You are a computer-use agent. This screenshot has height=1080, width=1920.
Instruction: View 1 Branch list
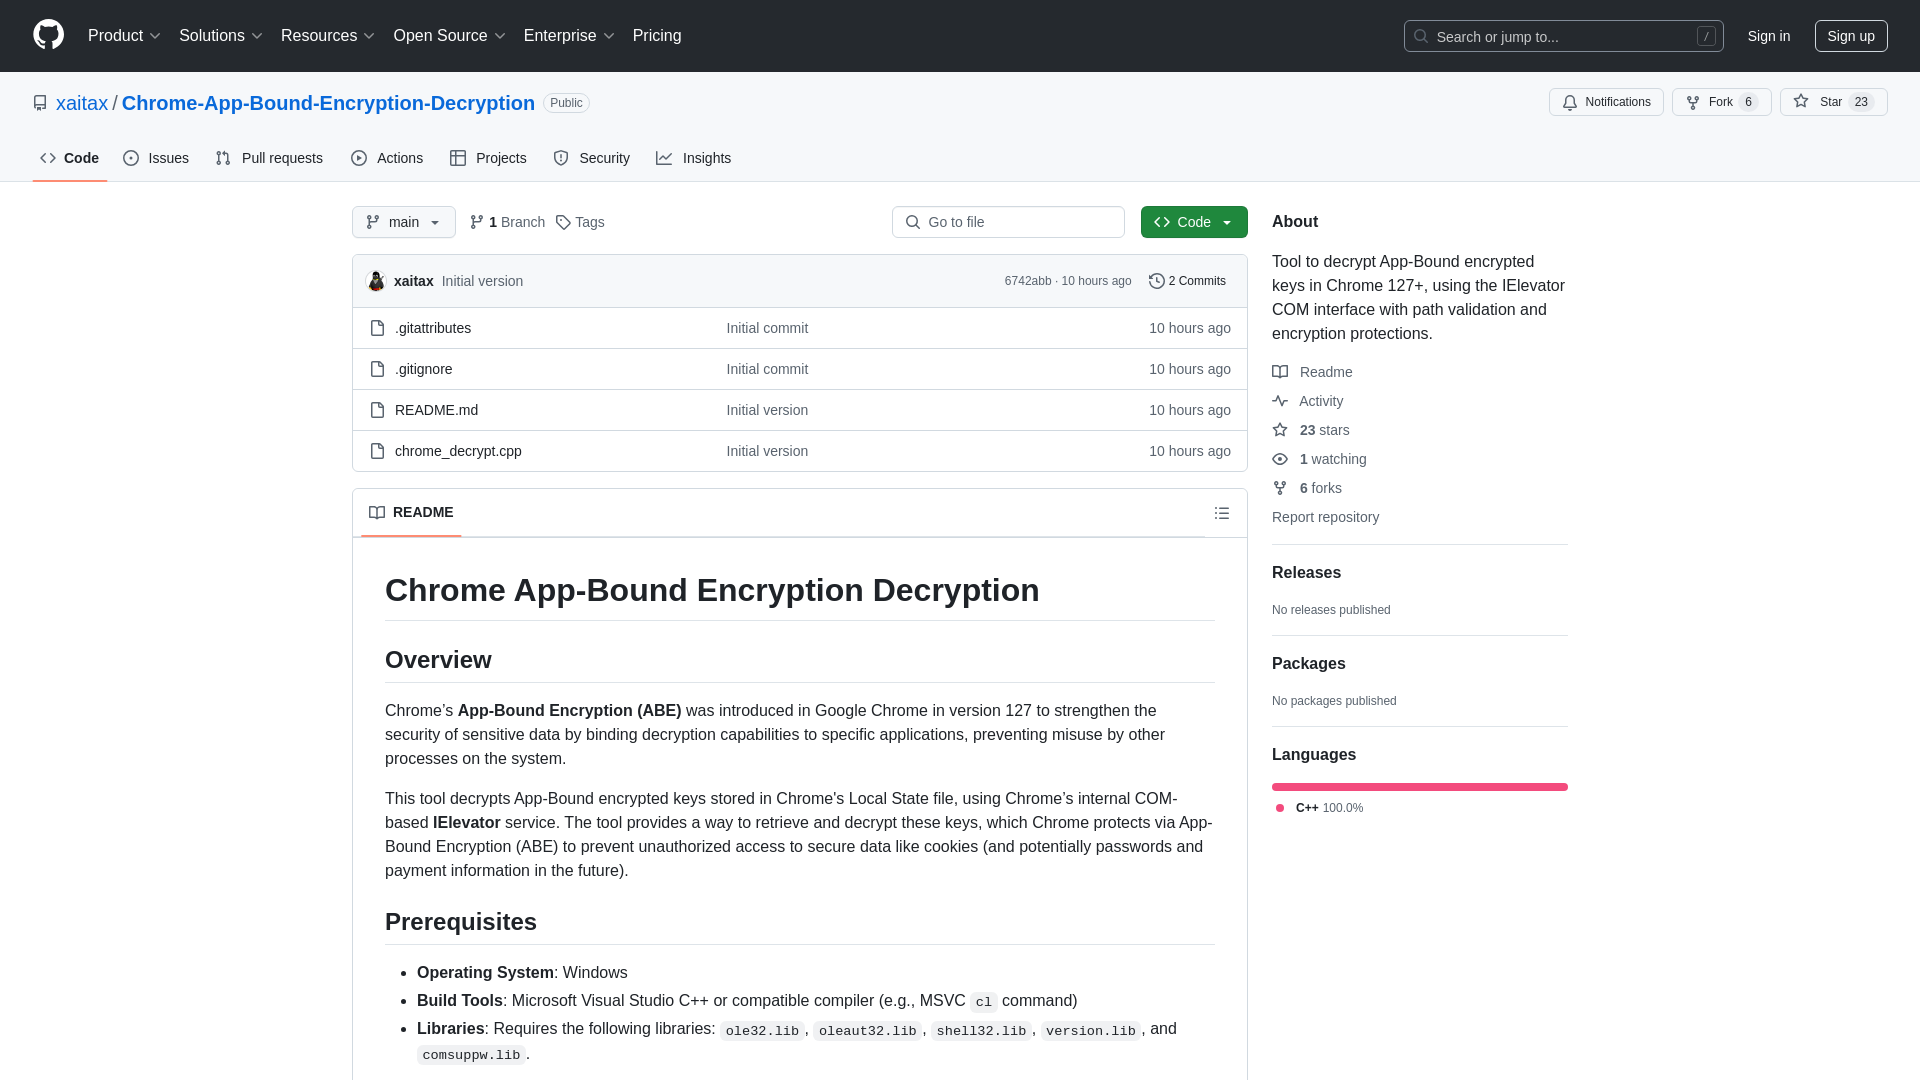point(507,222)
